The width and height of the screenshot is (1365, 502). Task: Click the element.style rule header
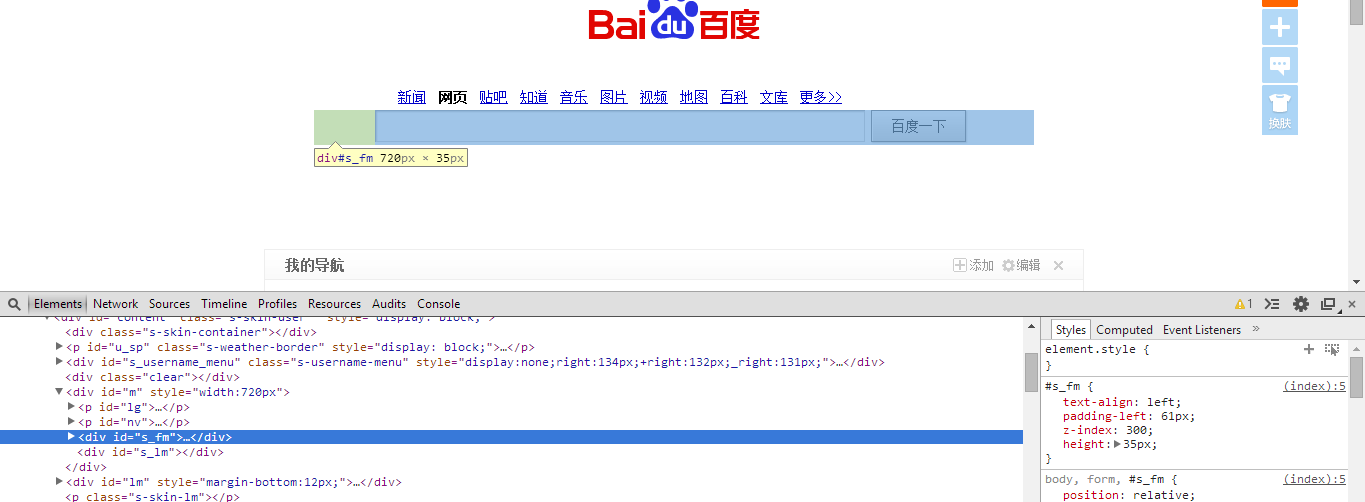click(1097, 350)
